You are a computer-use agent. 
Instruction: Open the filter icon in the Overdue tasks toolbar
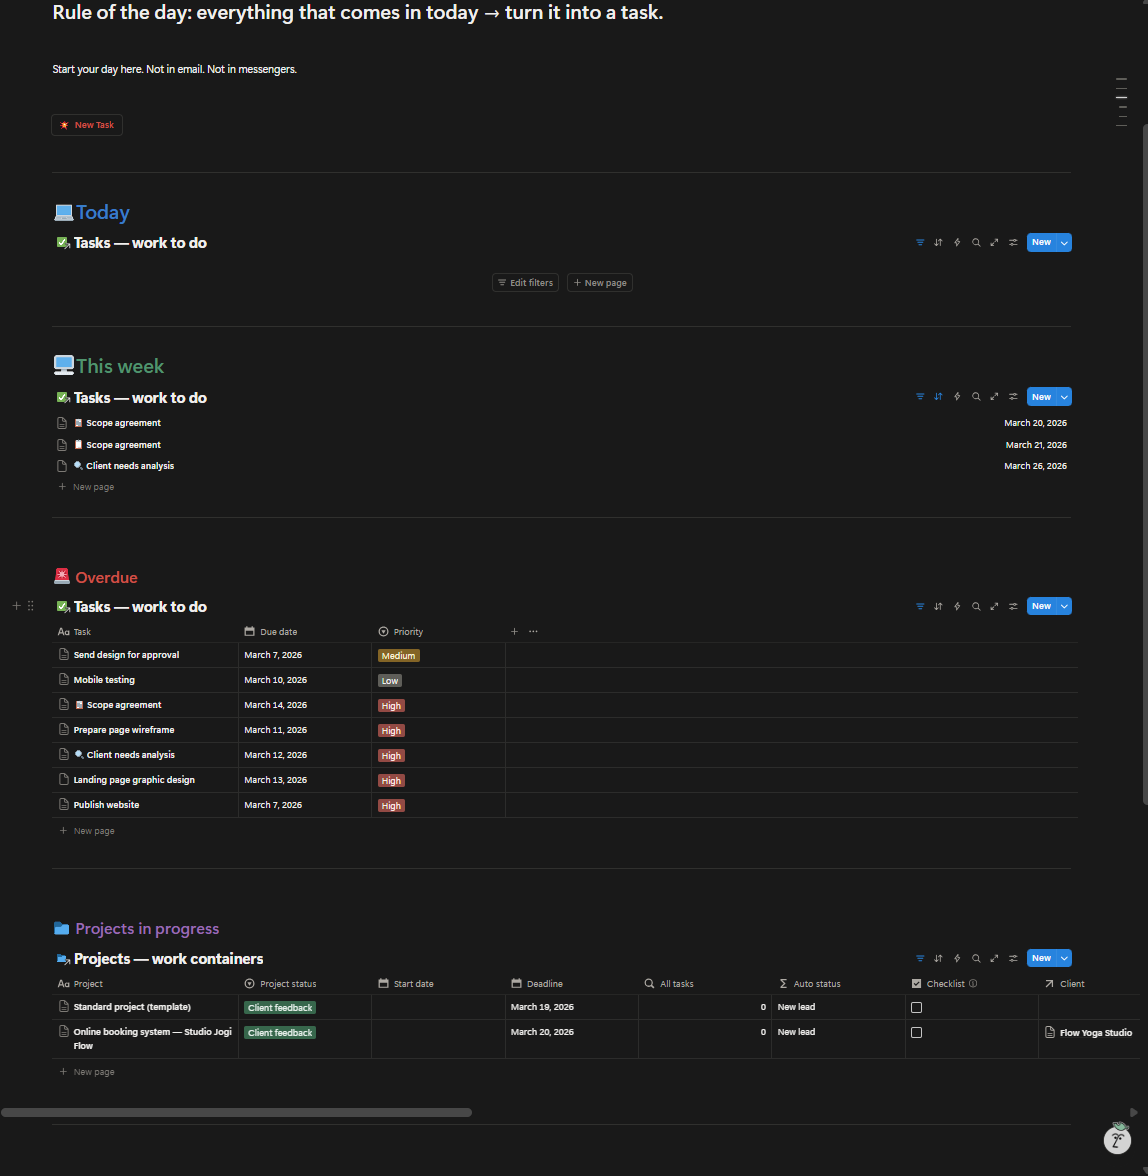919,606
